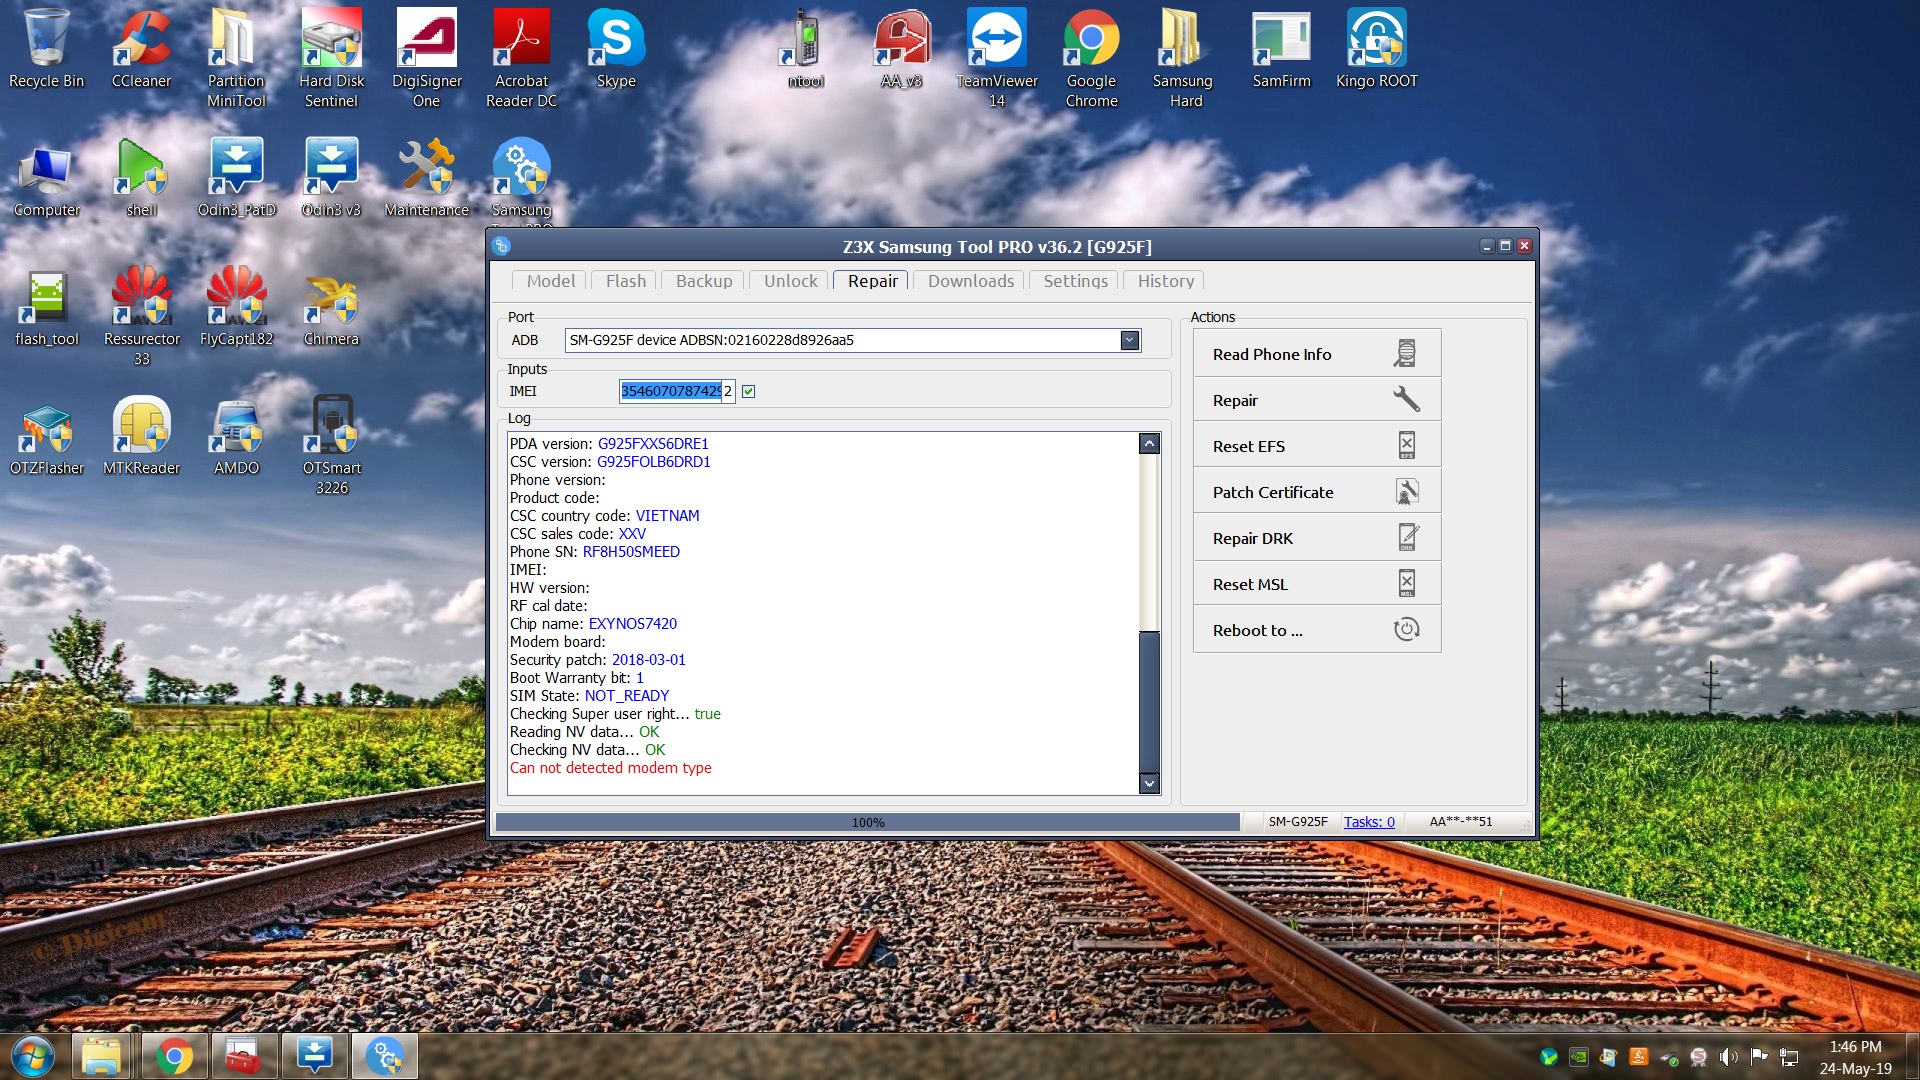Switch to the Unlock tab
The height and width of the screenshot is (1080, 1920).
(x=790, y=281)
